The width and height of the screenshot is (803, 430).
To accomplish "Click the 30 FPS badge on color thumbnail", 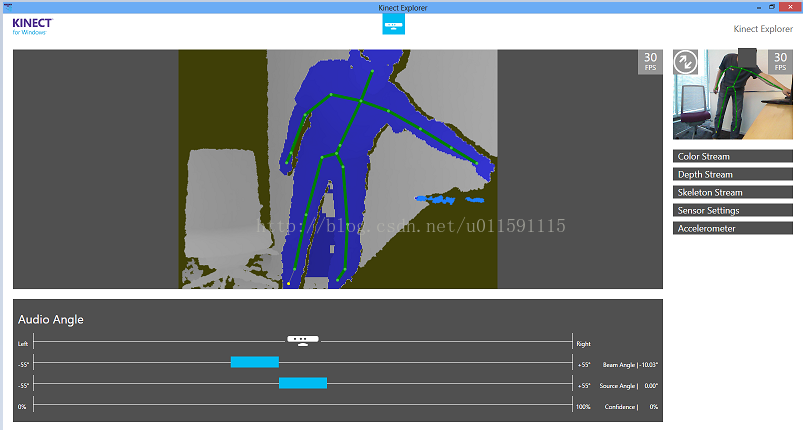I will [x=780, y=62].
